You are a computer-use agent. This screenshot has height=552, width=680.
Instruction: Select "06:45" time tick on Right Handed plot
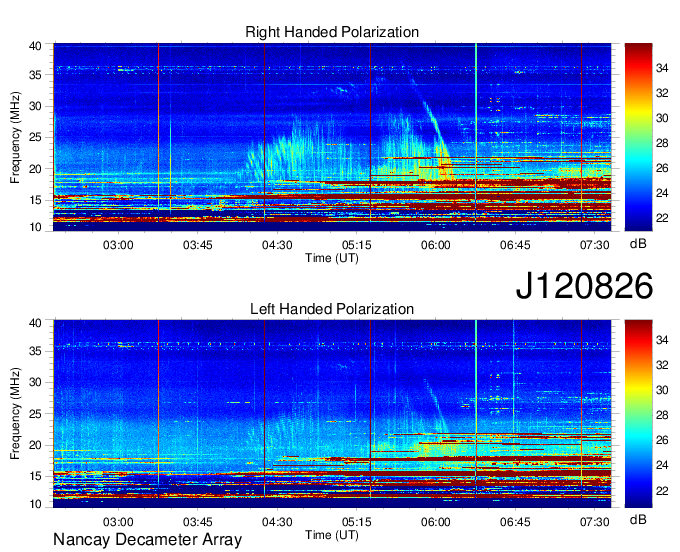coord(515,245)
